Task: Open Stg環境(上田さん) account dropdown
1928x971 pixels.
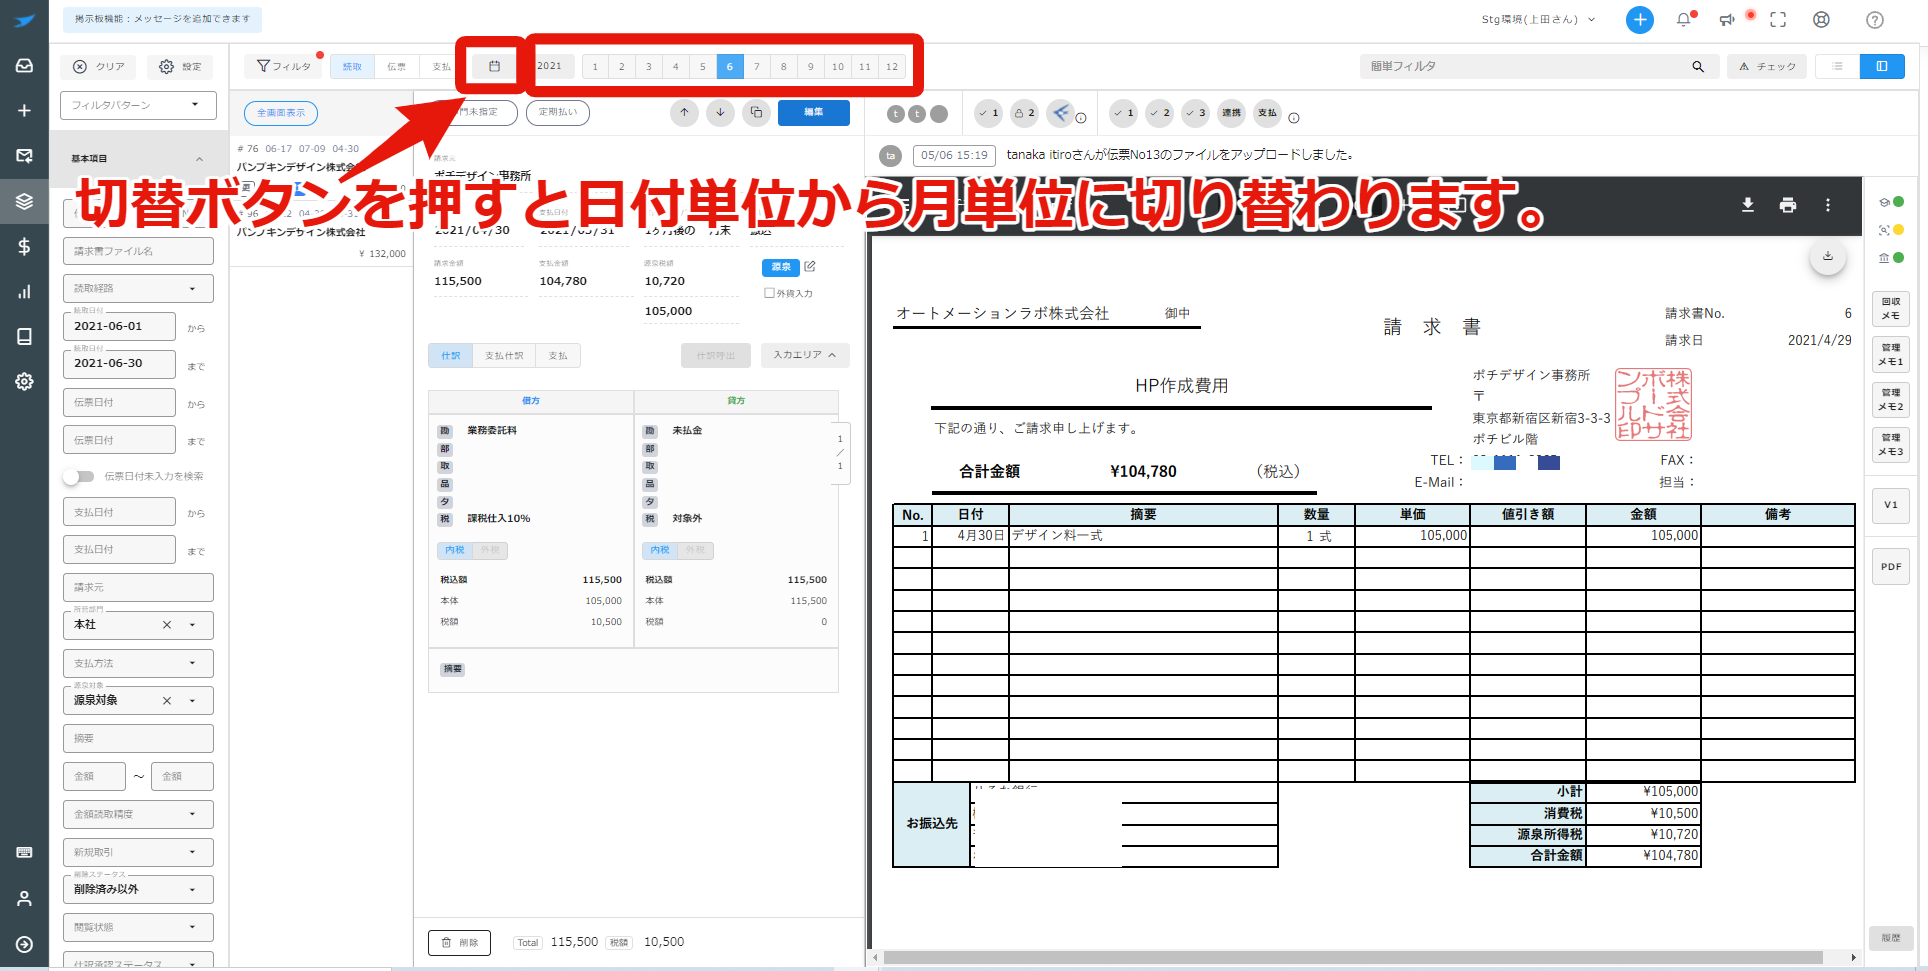Action: tap(1538, 20)
